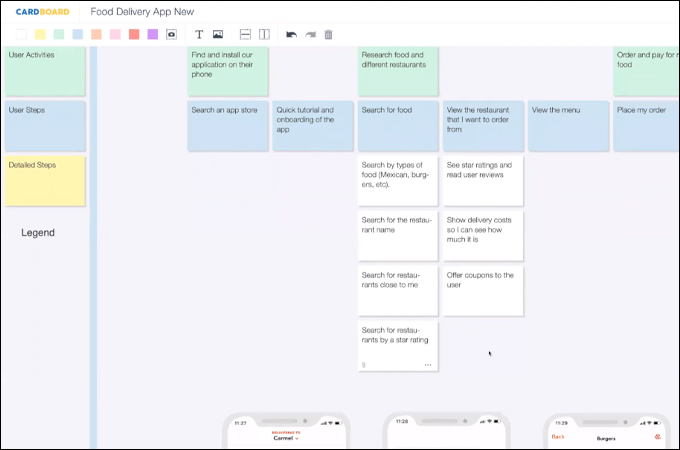Click the Legend text label
Viewport: 680px width, 450px height.
(x=38, y=232)
